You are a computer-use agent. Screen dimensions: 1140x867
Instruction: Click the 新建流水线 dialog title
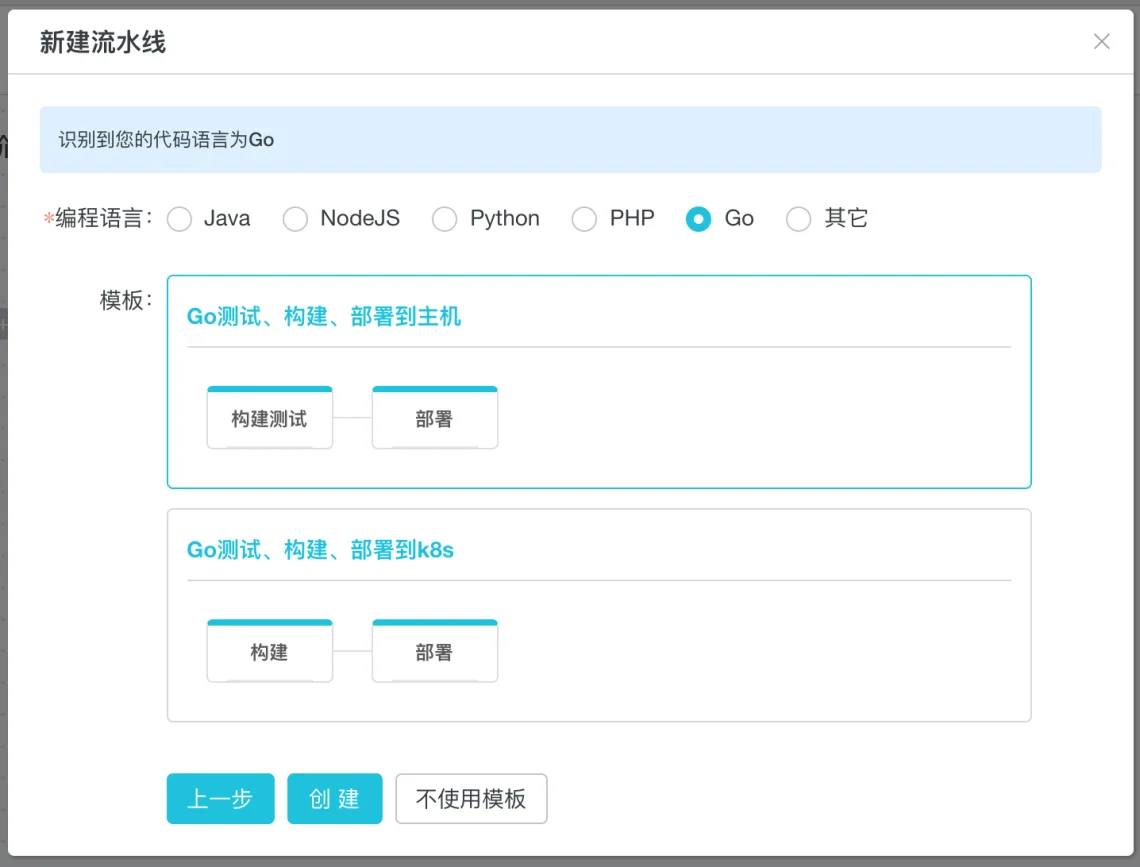pos(103,42)
